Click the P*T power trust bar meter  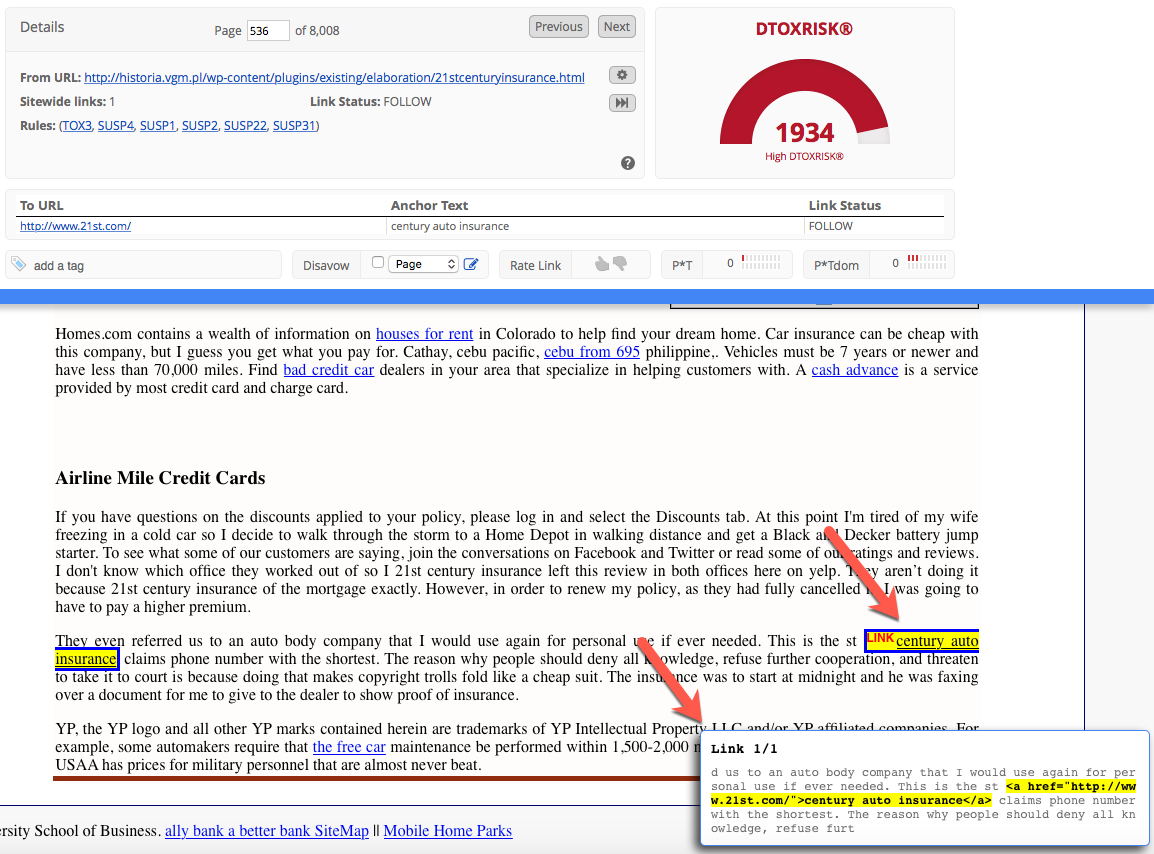point(761,261)
